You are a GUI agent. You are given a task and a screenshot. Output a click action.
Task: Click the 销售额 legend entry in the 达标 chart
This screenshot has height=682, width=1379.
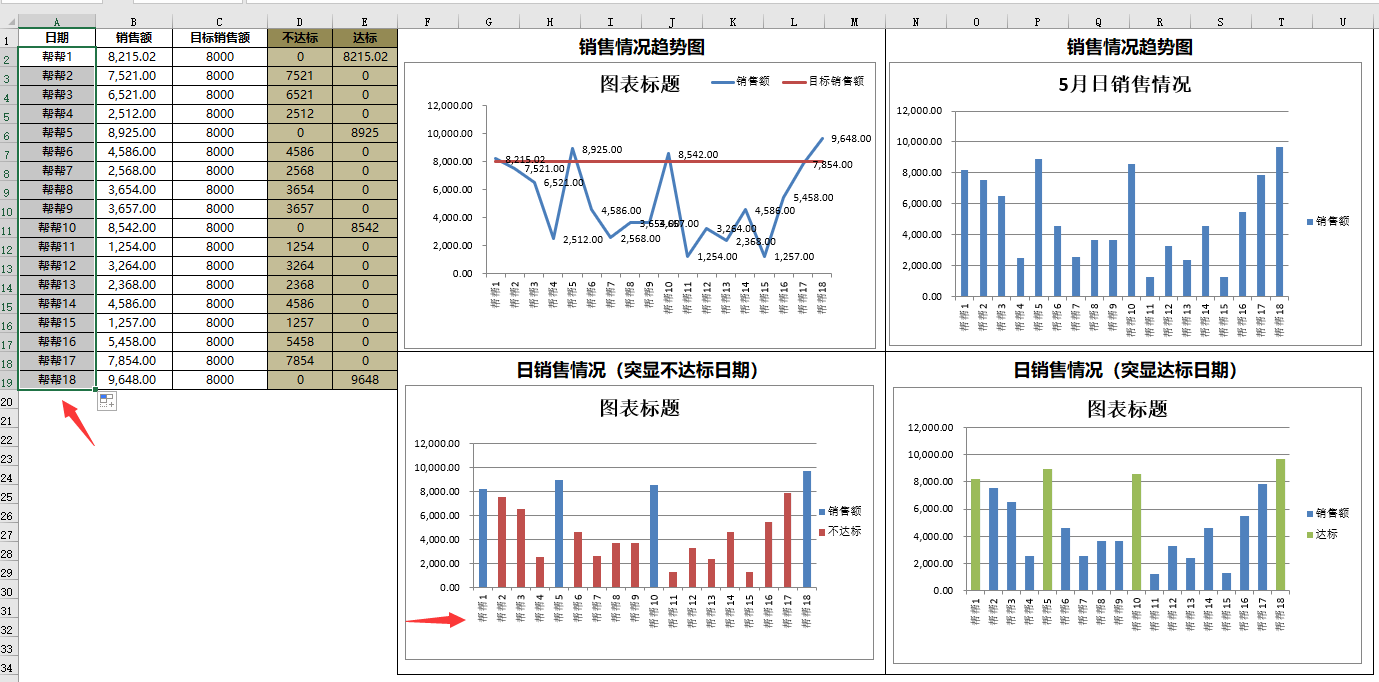pos(1327,512)
